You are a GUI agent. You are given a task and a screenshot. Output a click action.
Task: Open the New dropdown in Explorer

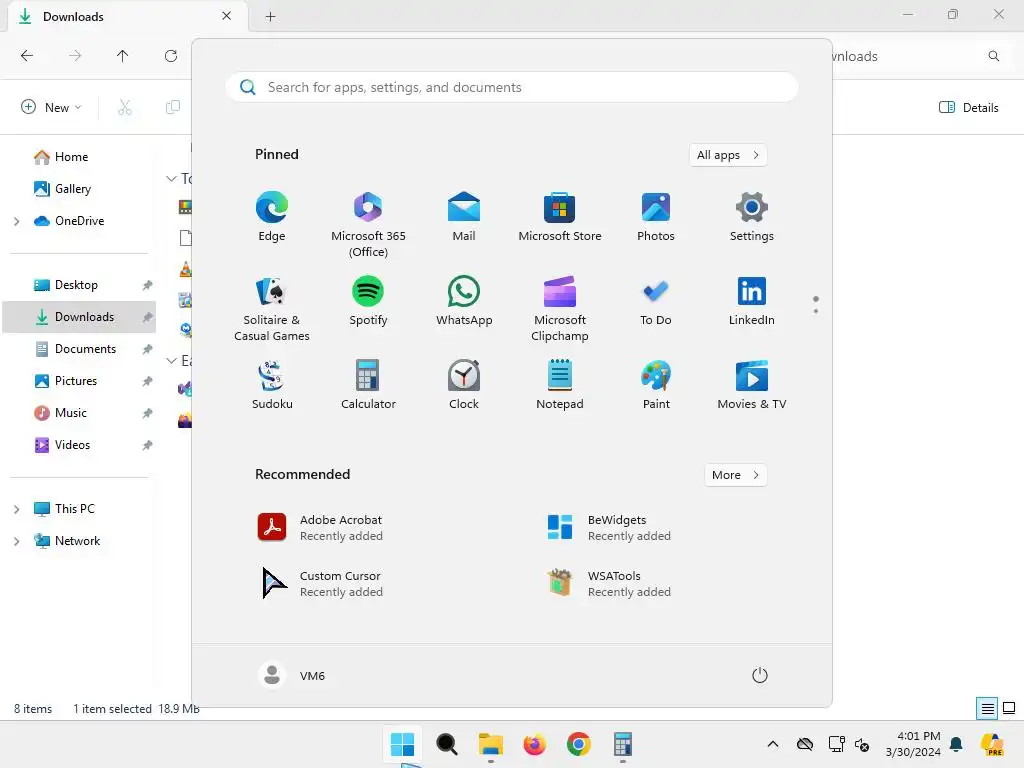pos(51,107)
